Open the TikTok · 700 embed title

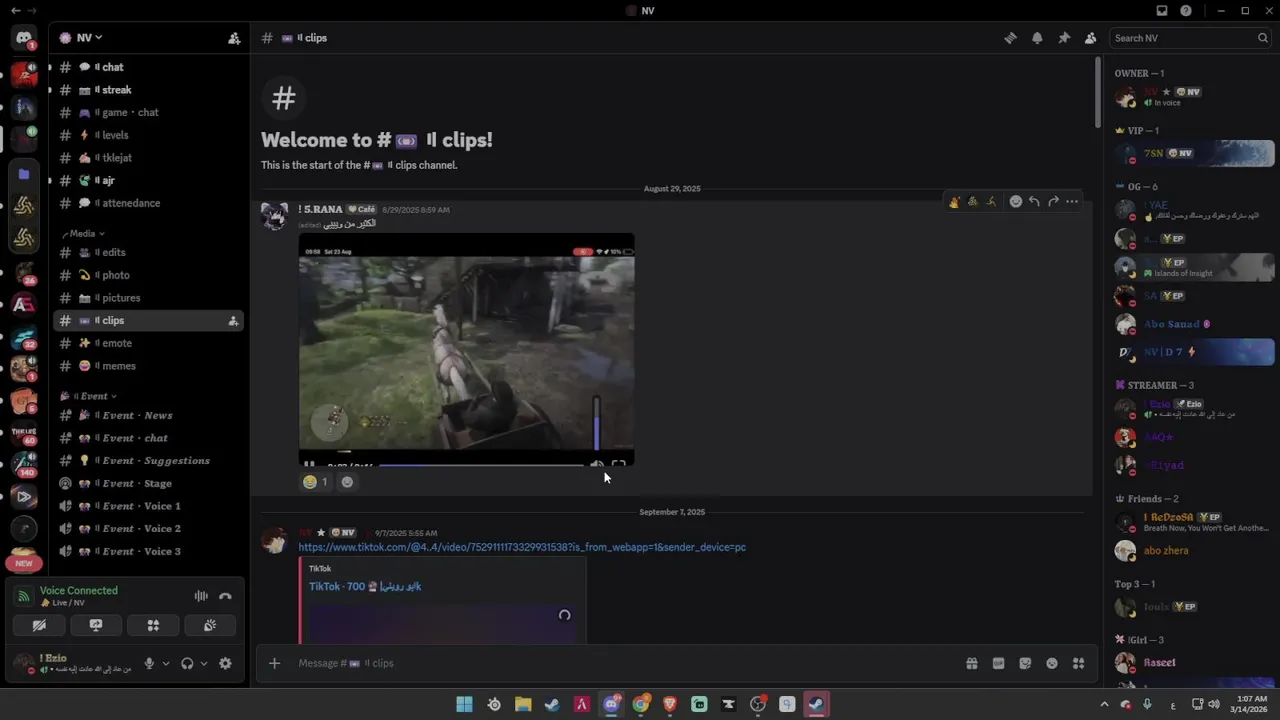pyautogui.click(x=365, y=587)
